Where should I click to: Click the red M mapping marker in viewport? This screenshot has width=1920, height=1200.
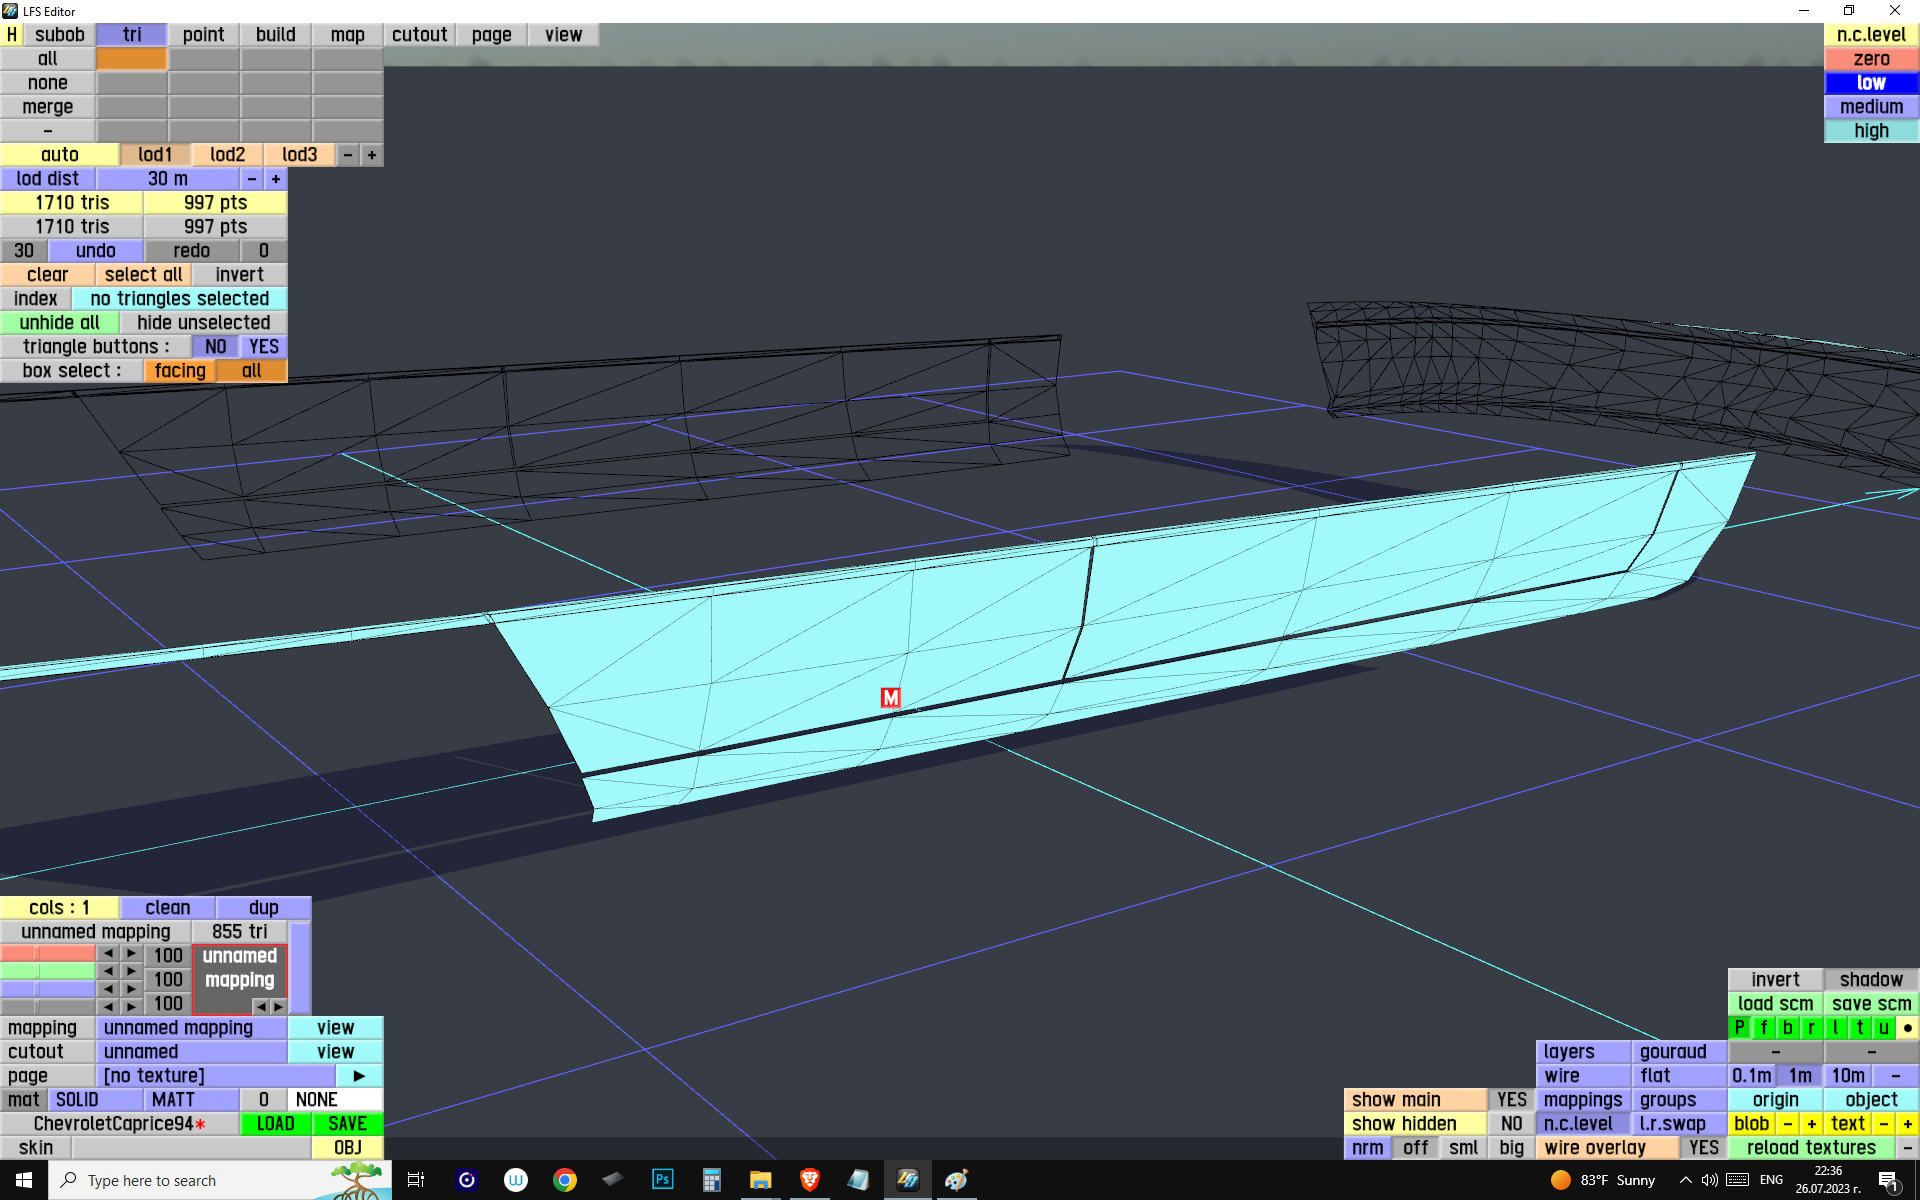pos(890,697)
